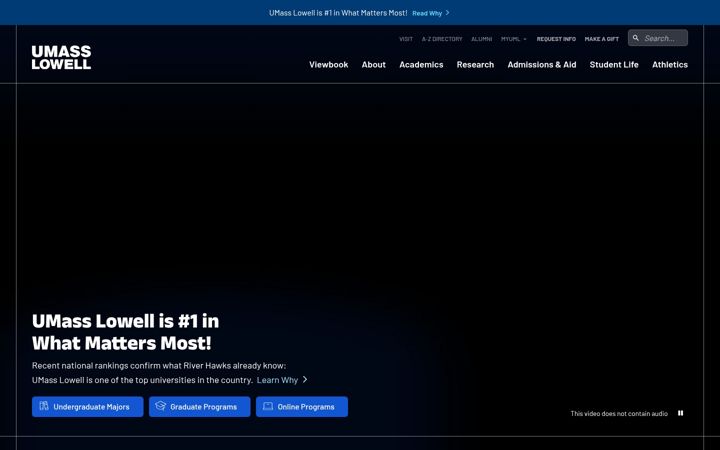Follow the Visit utility link
This screenshot has width=720, height=450.
(406, 39)
